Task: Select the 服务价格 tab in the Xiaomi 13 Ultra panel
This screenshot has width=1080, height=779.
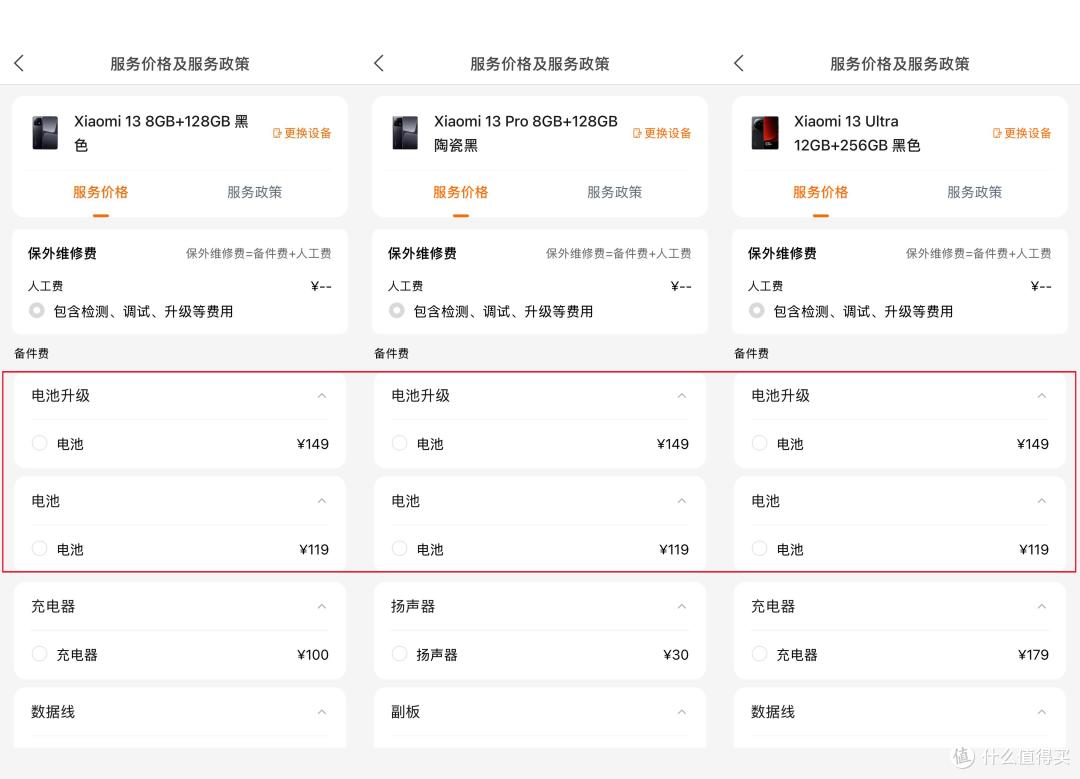Action: tap(820, 192)
